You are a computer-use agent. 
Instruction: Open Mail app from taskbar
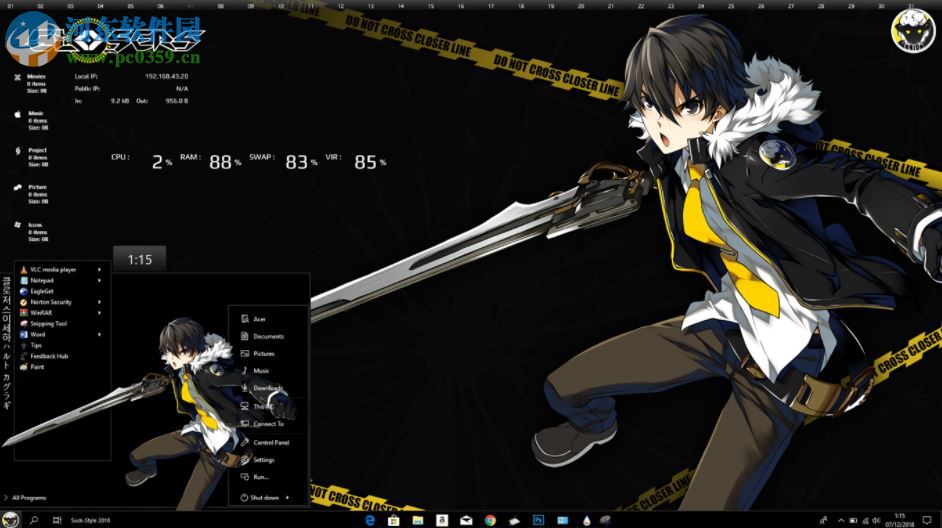466,520
